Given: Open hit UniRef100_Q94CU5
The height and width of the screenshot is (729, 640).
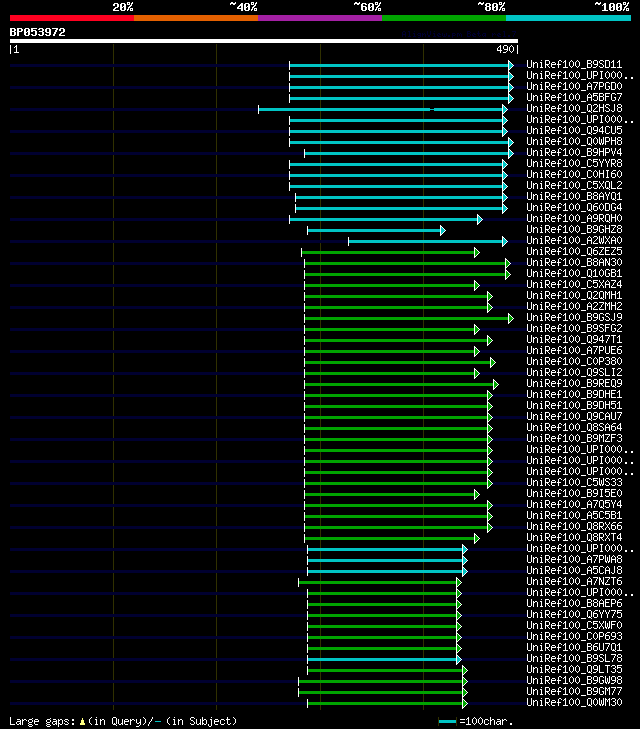Looking at the screenshot, I should click(x=574, y=130).
